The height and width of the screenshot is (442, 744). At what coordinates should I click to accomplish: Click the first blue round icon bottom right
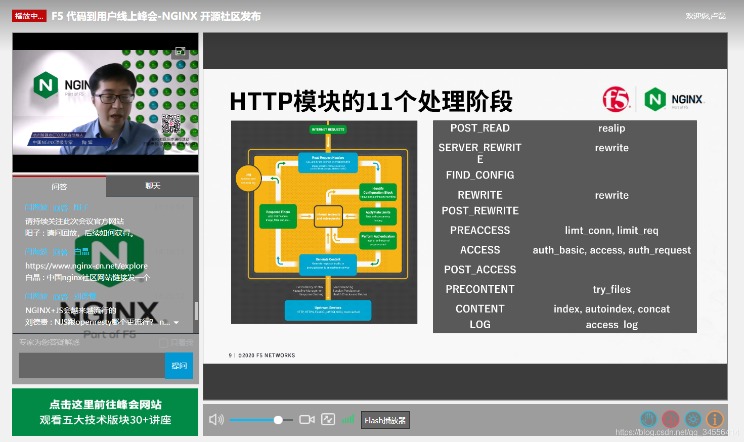click(649, 419)
